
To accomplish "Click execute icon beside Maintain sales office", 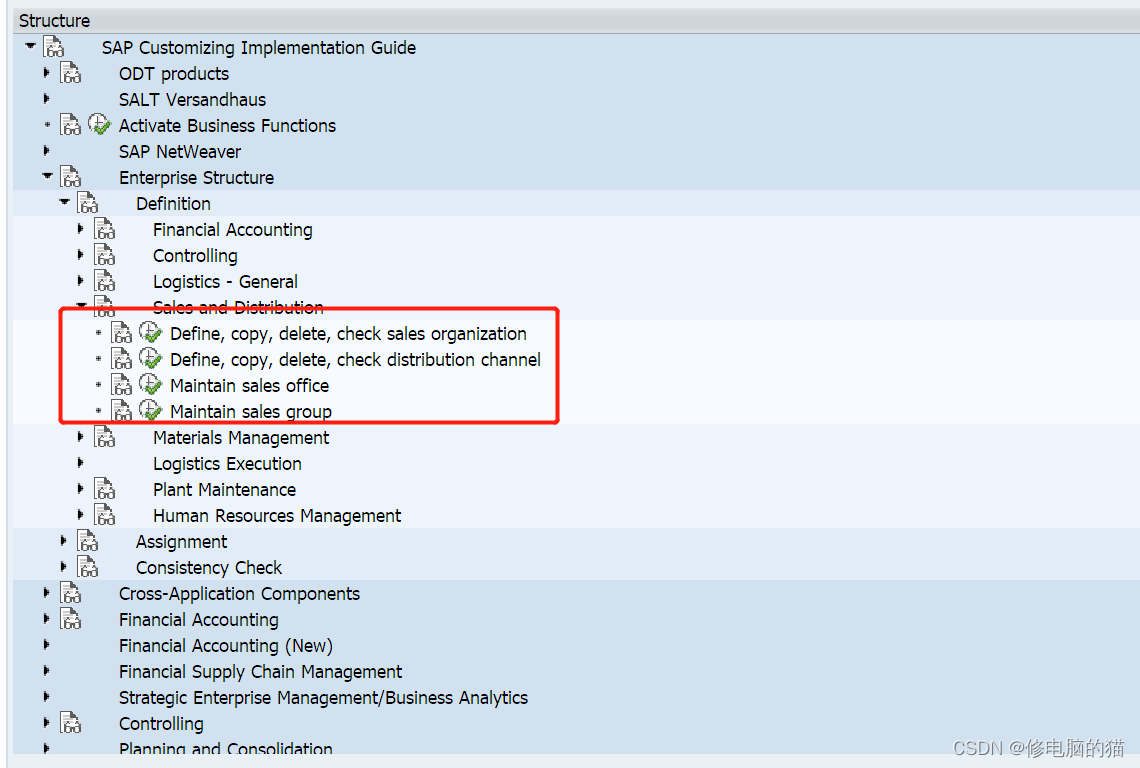I will click(151, 385).
